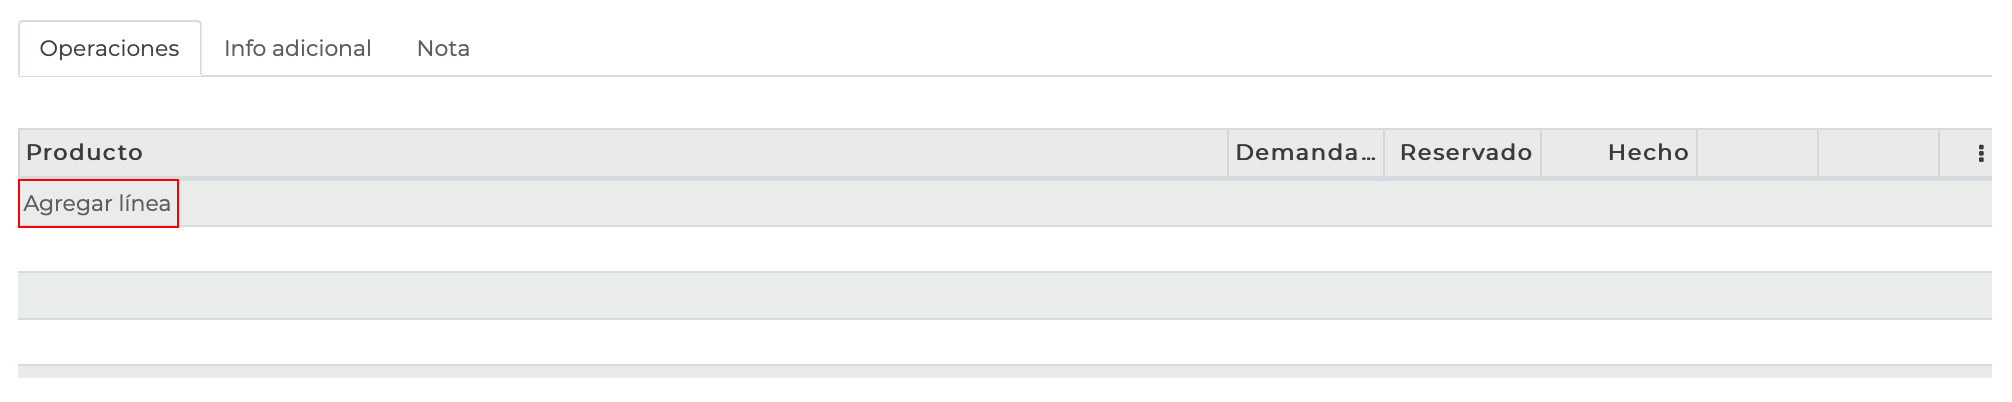The image size is (2012, 402).
Task: Select the Nota tab
Action: 443,48
